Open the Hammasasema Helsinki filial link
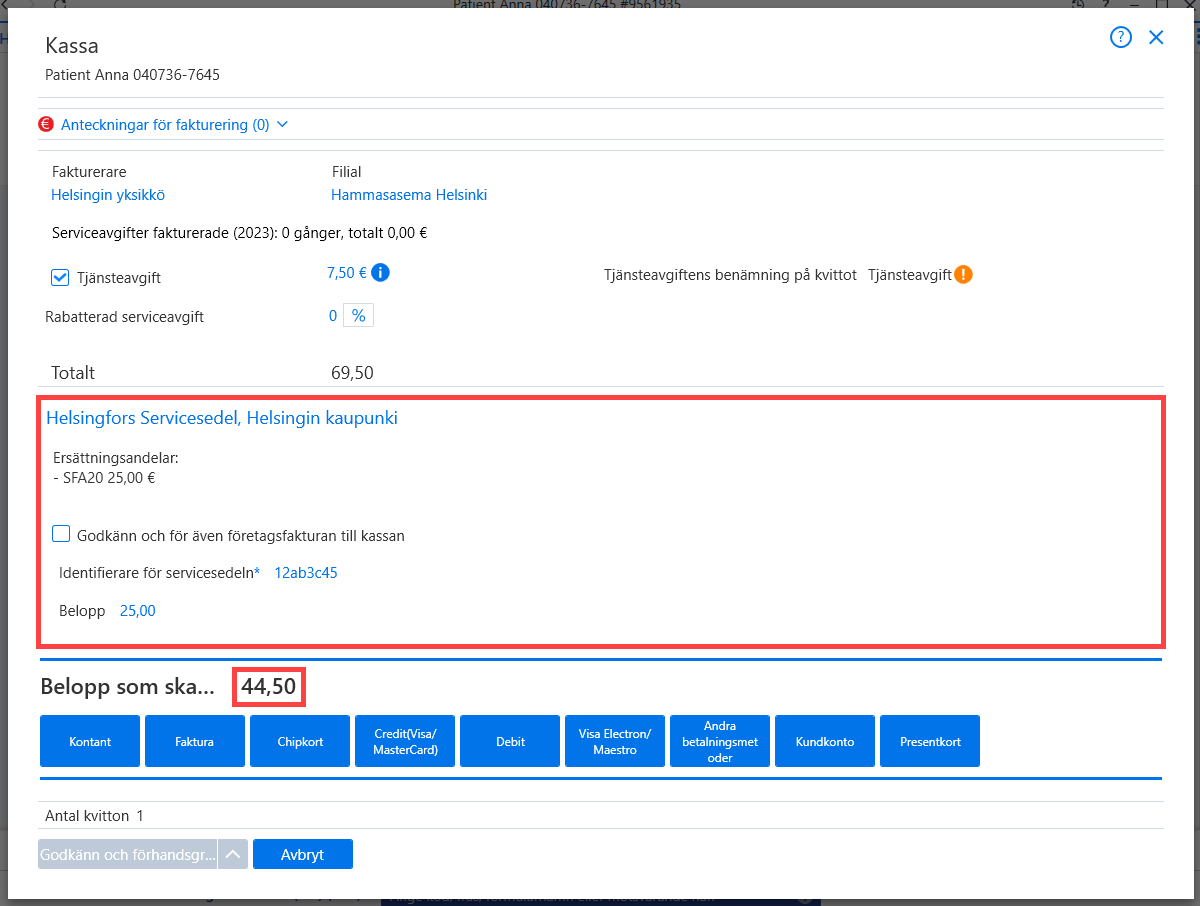 coord(409,195)
